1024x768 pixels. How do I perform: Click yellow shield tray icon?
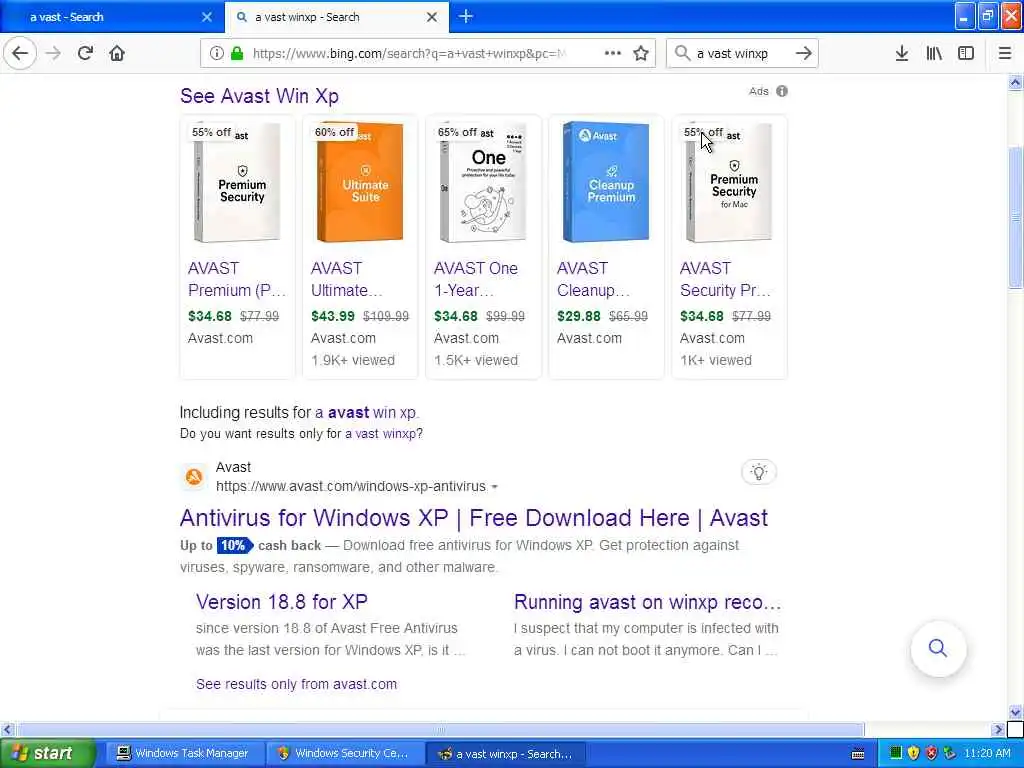(913, 753)
